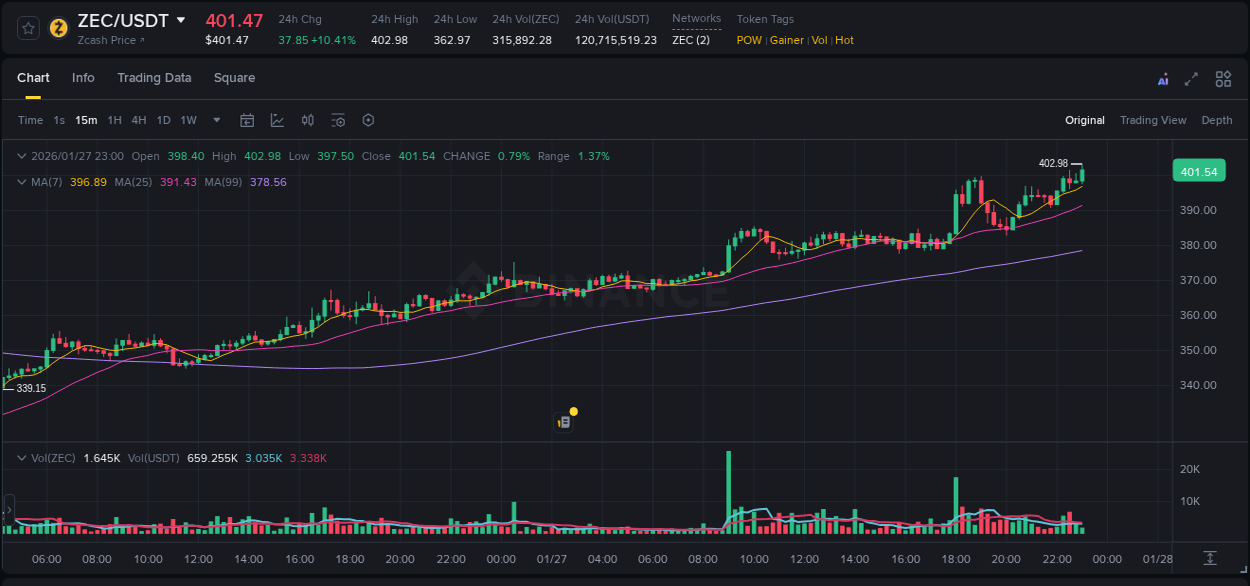This screenshot has height=586, width=1250.
Task: Select the 1D timeframe
Action: pos(163,120)
